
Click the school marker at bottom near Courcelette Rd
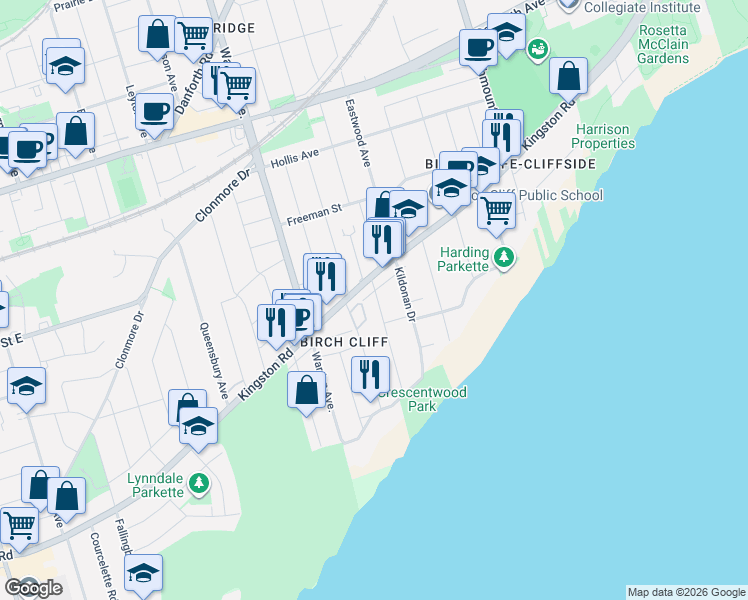[143, 575]
